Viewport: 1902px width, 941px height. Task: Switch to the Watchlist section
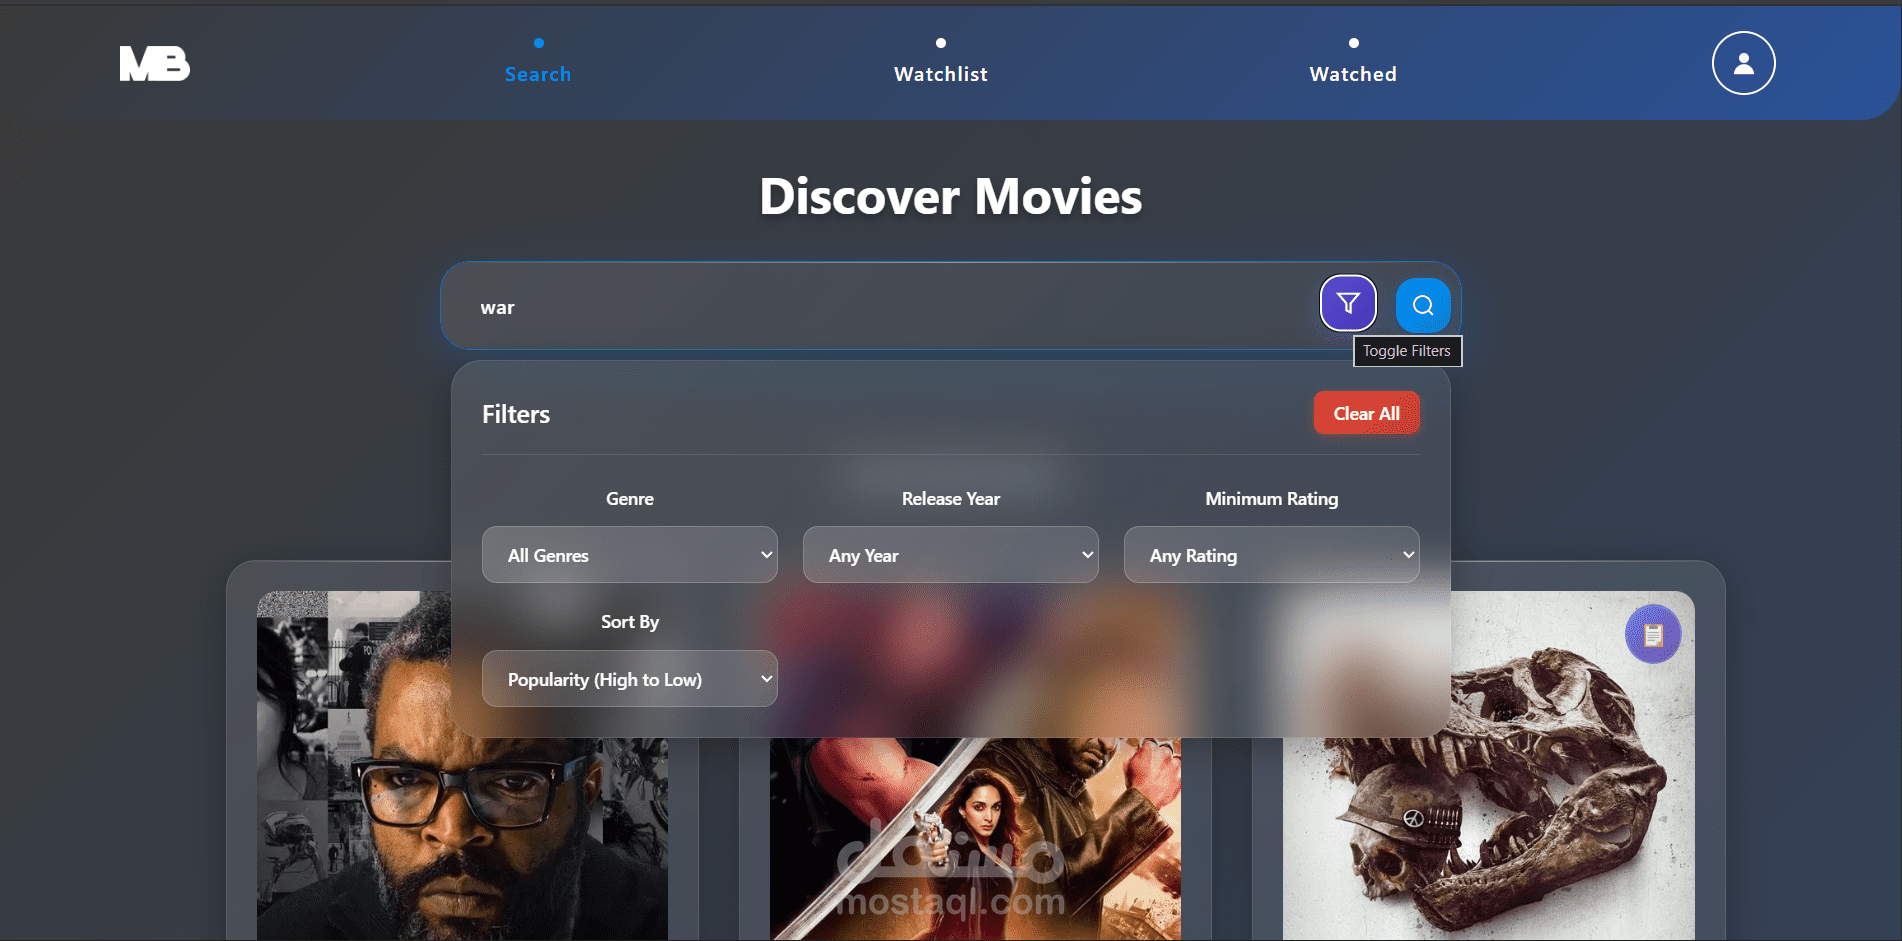[939, 73]
